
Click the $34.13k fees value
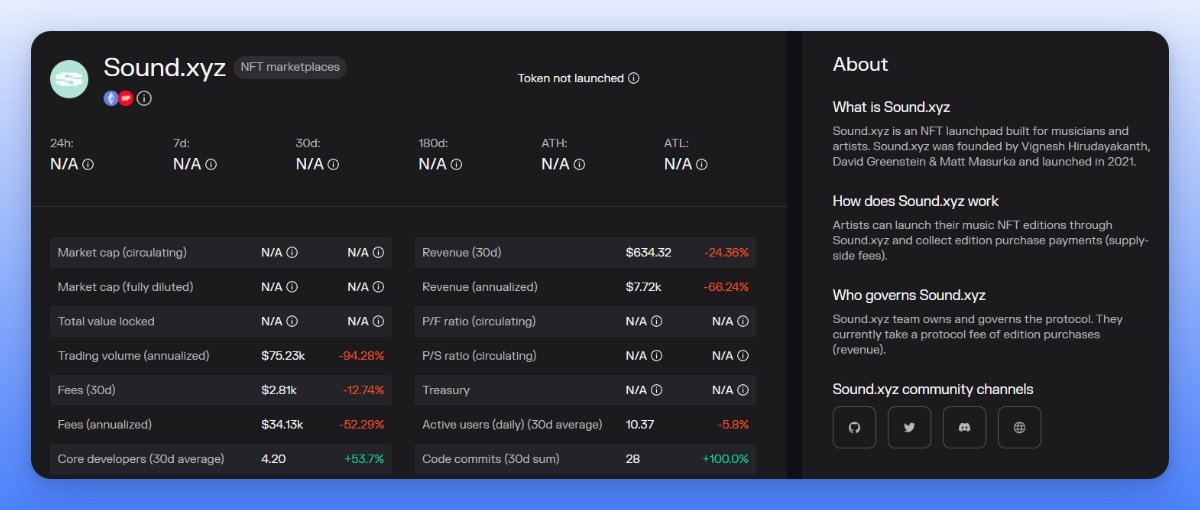tap(281, 425)
